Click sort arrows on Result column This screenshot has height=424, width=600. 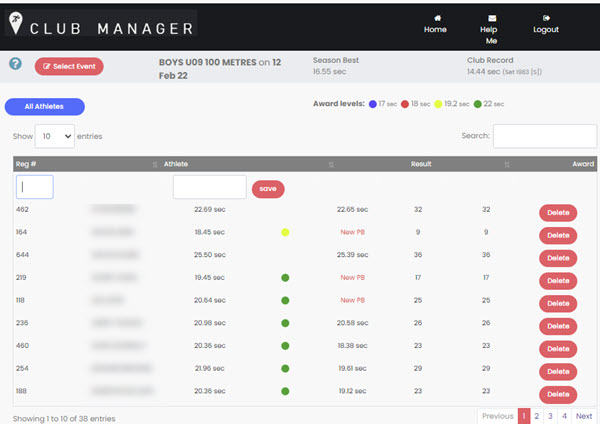coord(507,164)
